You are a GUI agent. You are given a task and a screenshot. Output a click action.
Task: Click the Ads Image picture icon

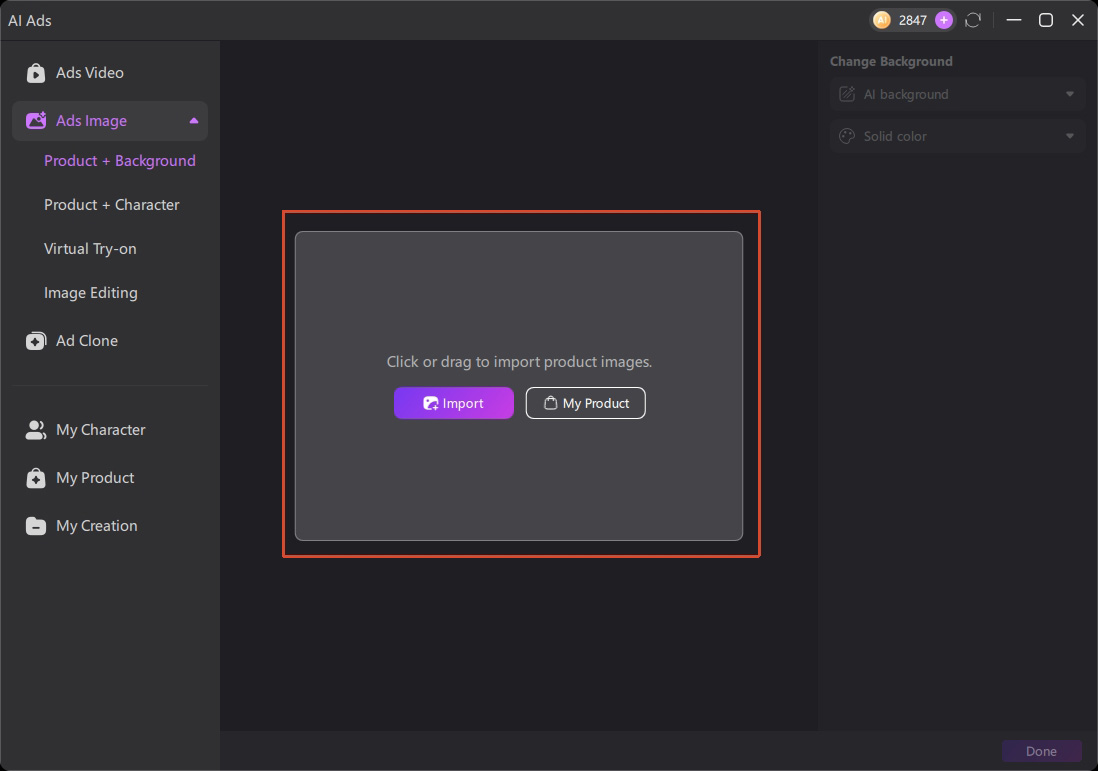(x=36, y=120)
